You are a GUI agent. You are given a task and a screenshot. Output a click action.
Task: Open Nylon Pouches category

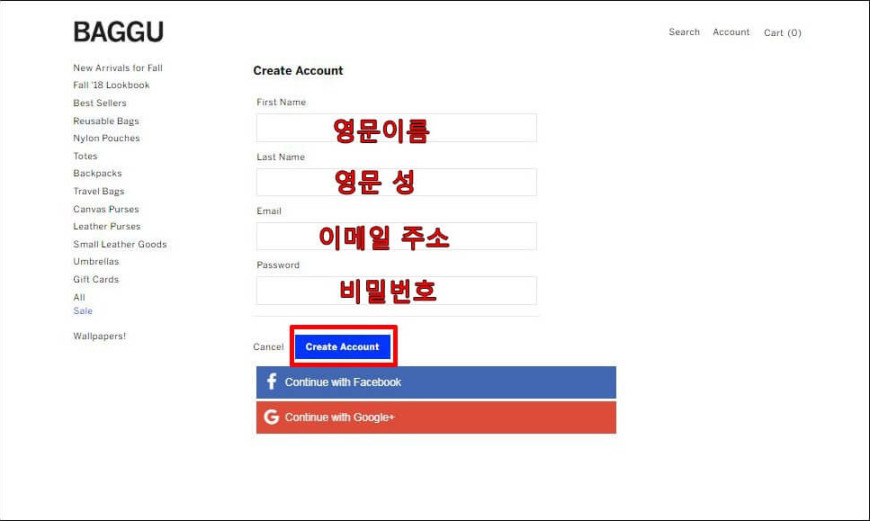[x=106, y=138]
